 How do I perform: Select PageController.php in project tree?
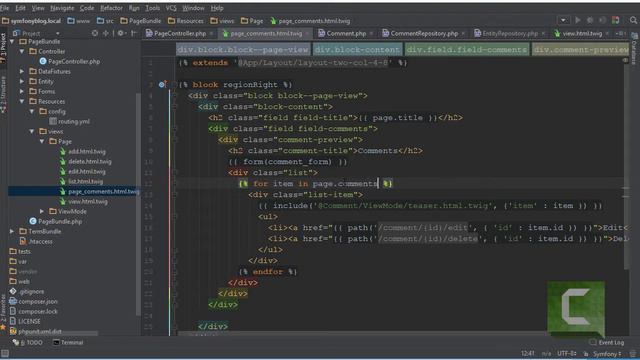click(69, 62)
